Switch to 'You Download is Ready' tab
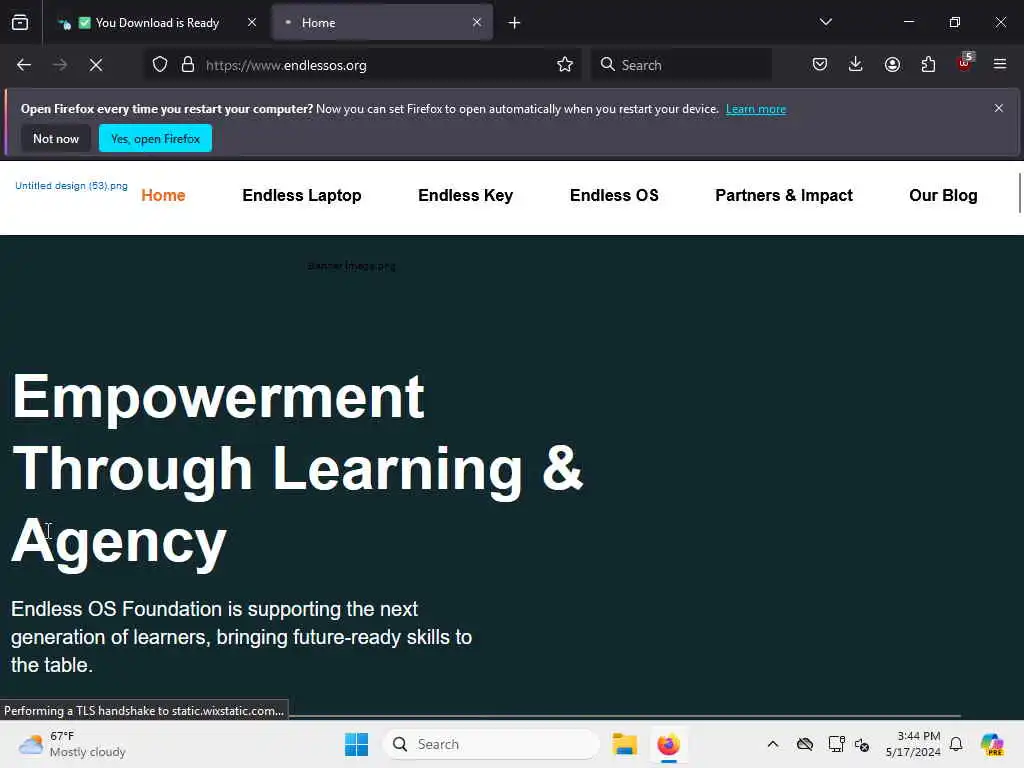Image resolution: width=1024 pixels, height=768 pixels. pyautogui.click(x=157, y=23)
